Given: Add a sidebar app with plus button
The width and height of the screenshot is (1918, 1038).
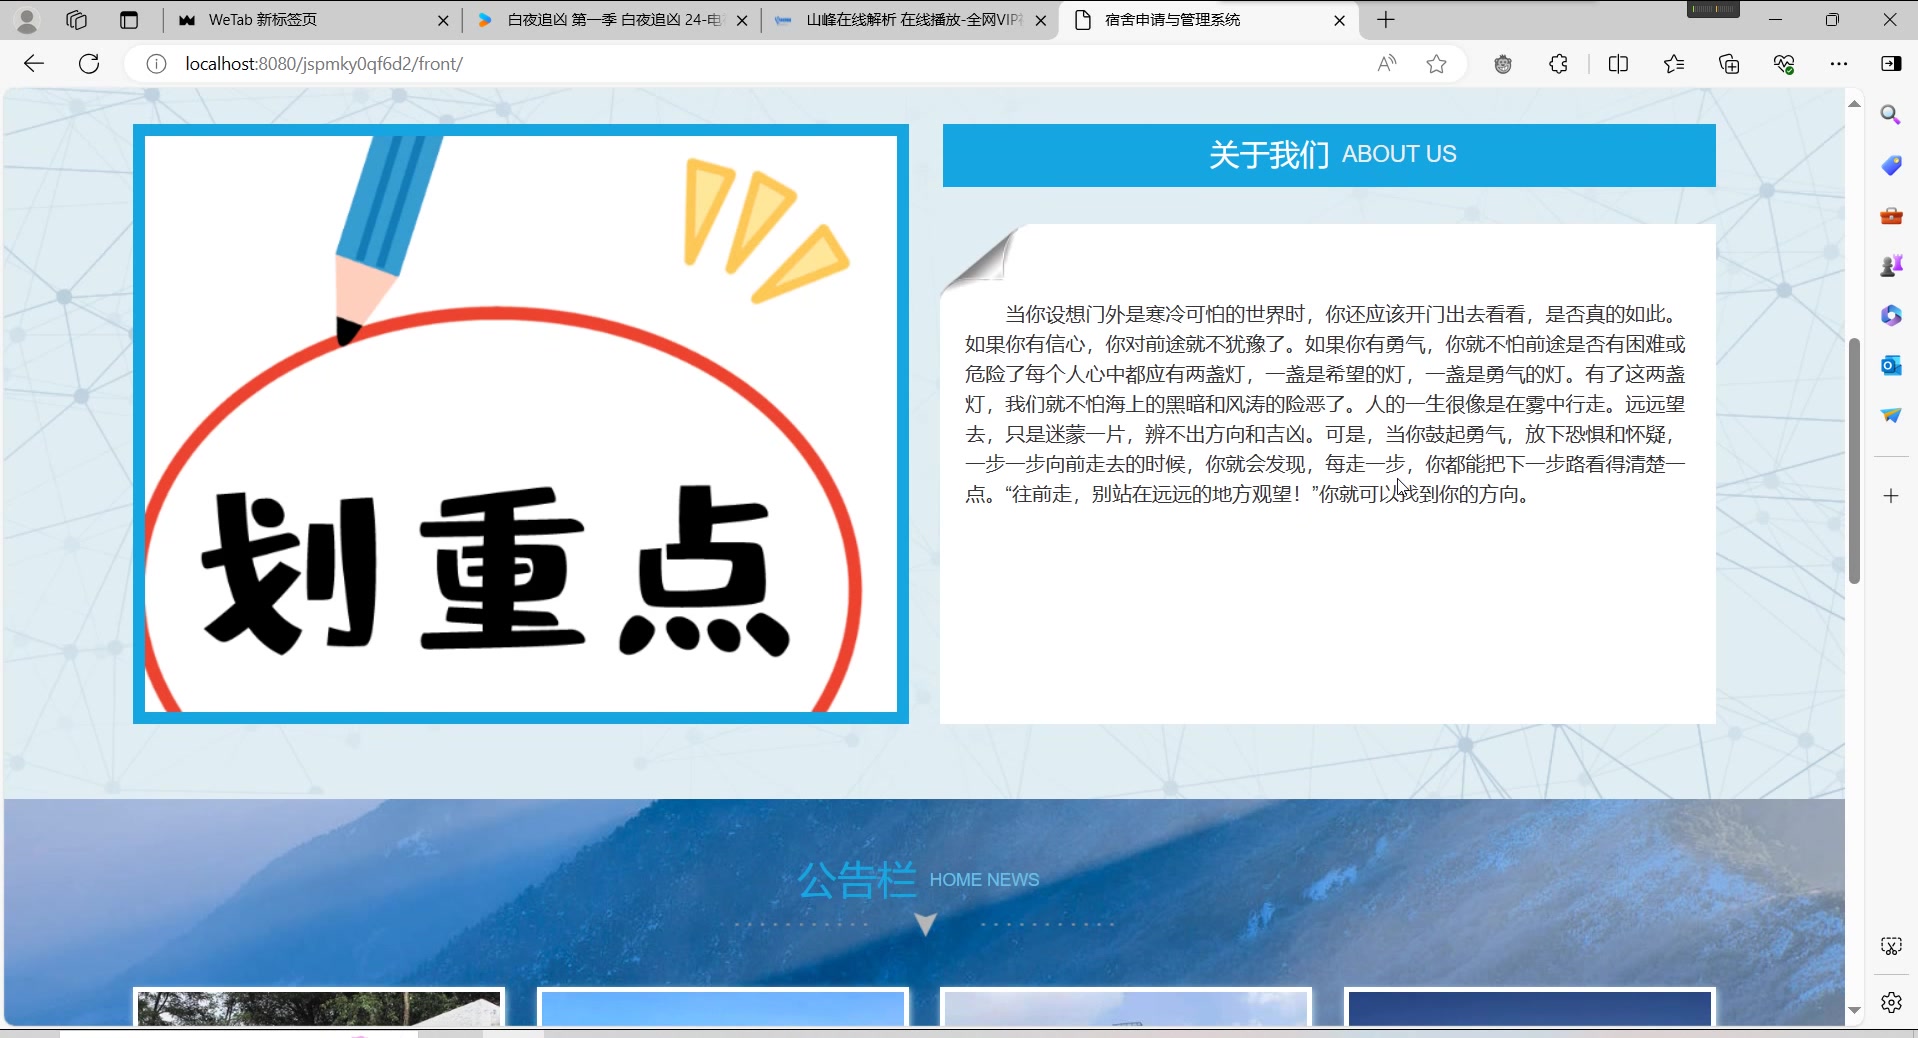Looking at the screenshot, I should pyautogui.click(x=1890, y=496).
